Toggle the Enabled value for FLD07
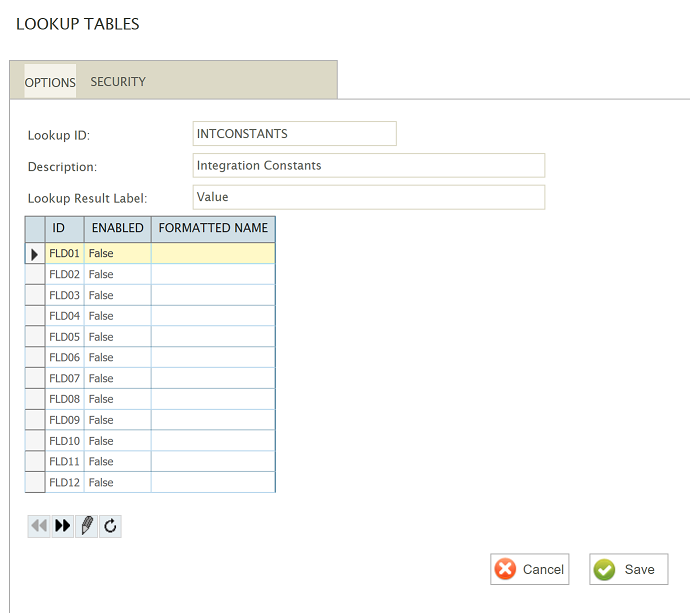 click(x=117, y=378)
